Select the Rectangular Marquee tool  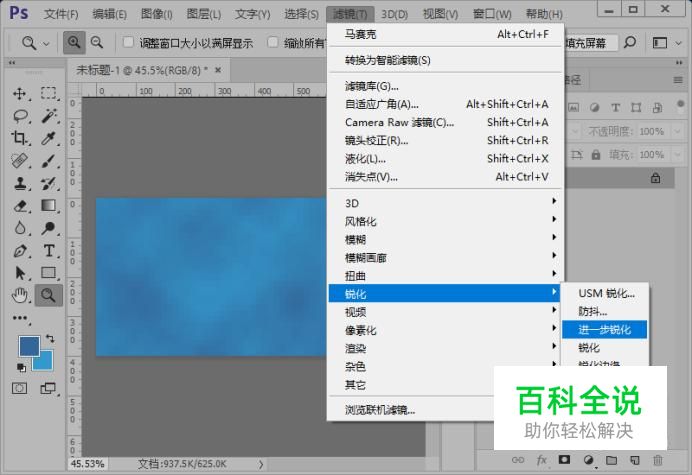pos(49,94)
